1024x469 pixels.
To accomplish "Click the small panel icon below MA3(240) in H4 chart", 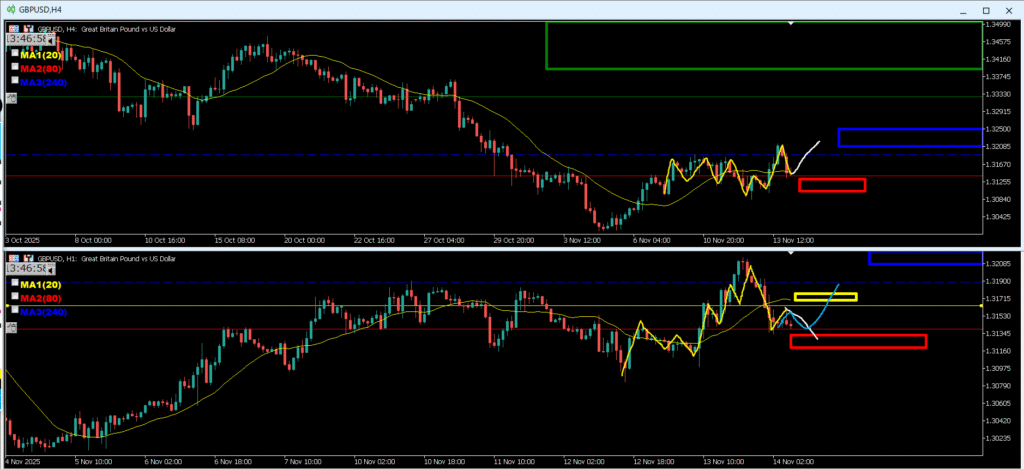I will (11, 98).
